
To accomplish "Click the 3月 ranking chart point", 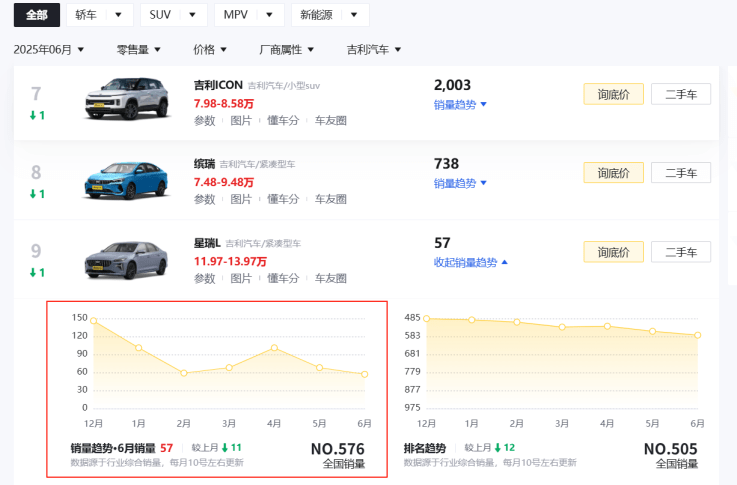I will [562, 327].
